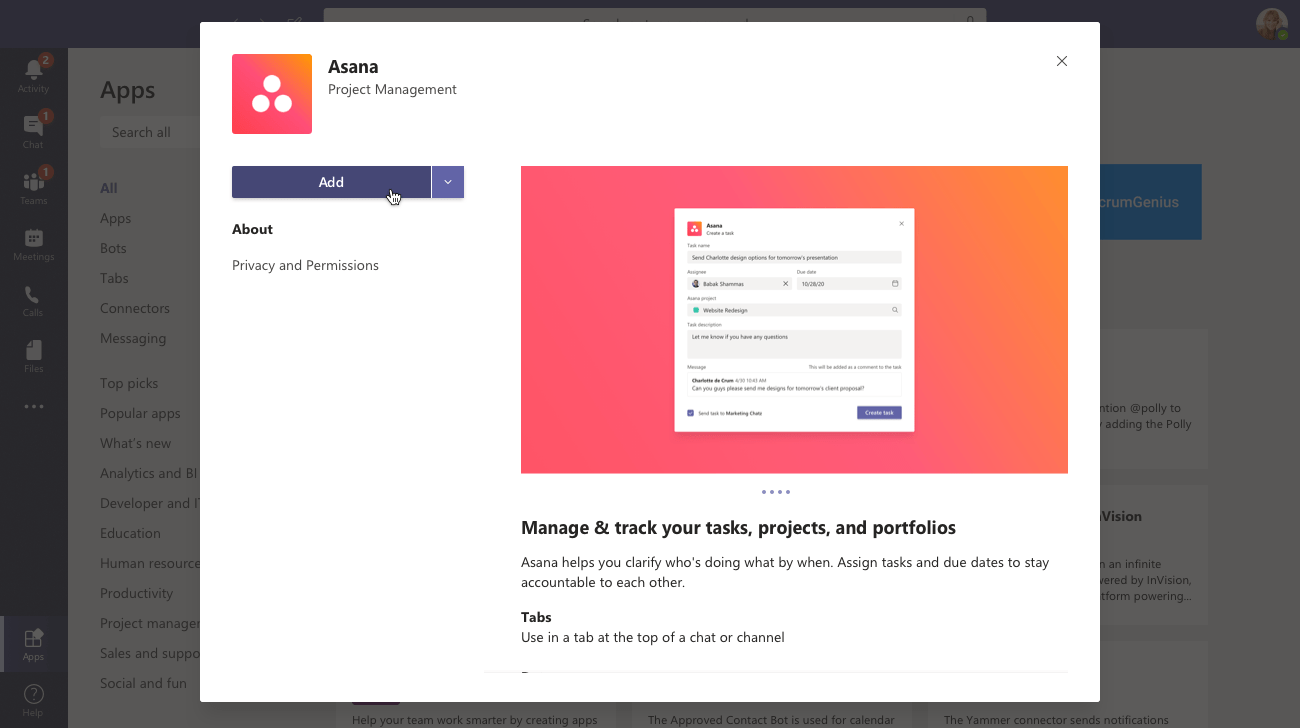The width and height of the screenshot is (1300, 728).
Task: Choose the Productivity category
Action: pyautogui.click(x=137, y=593)
